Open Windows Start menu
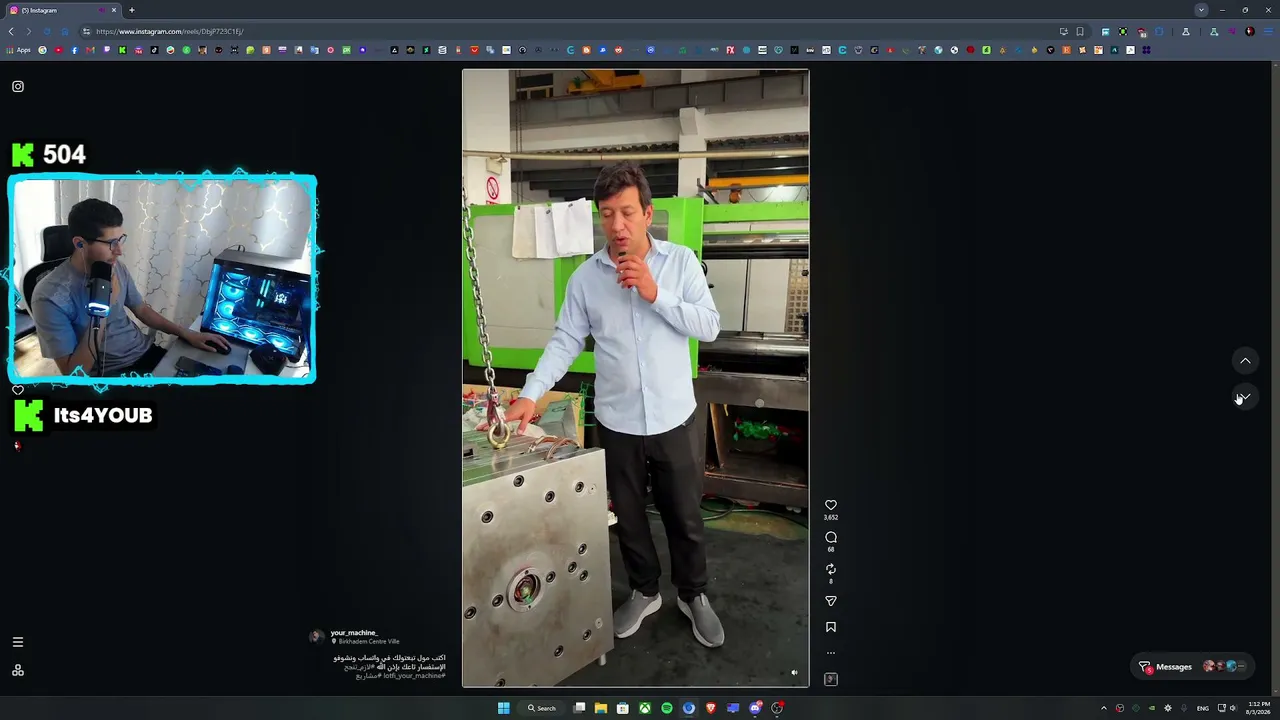1280x720 pixels. tap(503, 708)
